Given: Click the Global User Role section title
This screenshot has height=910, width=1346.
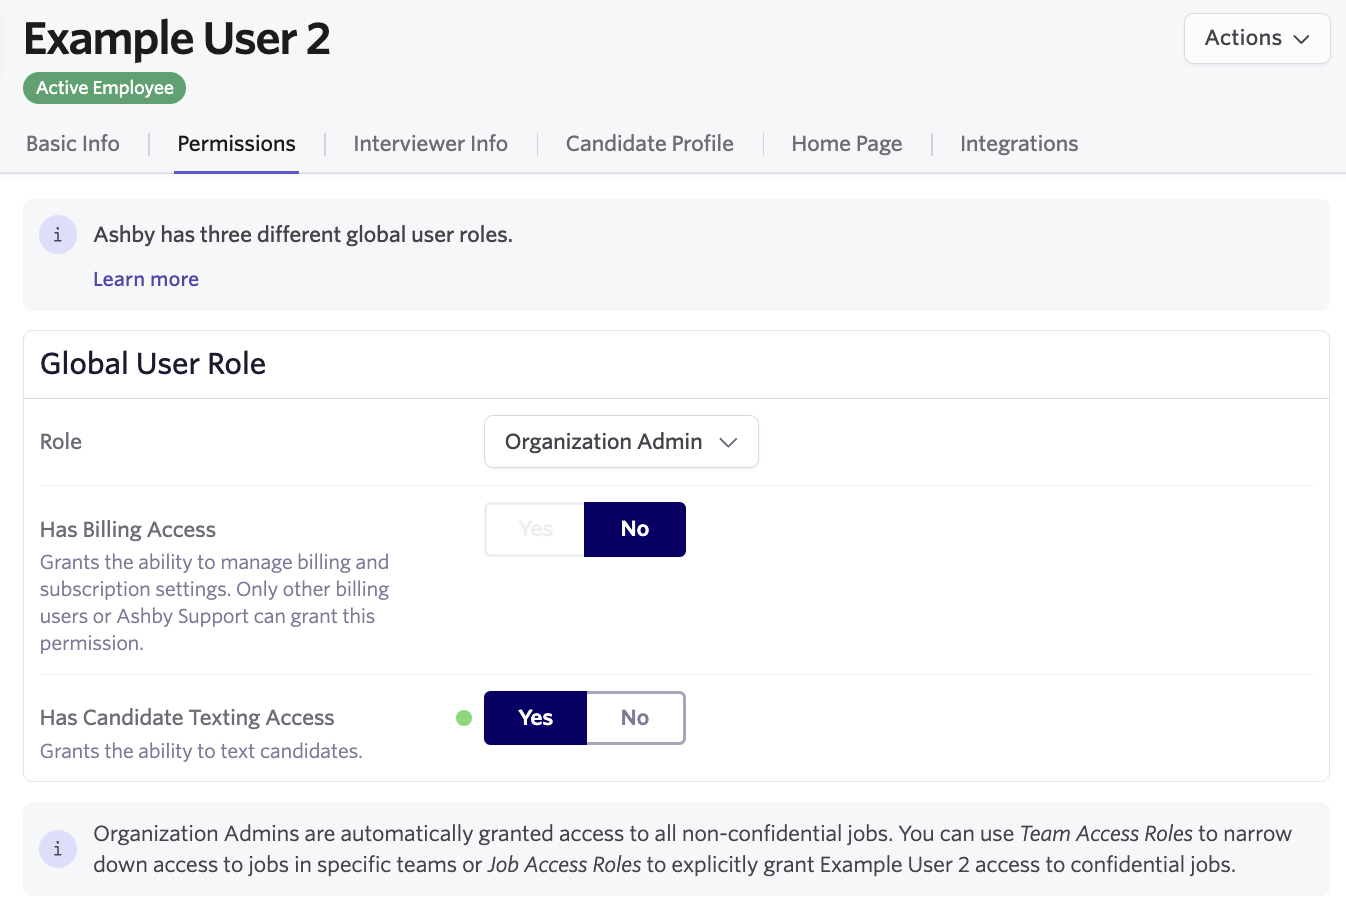Looking at the screenshot, I should tap(153, 363).
